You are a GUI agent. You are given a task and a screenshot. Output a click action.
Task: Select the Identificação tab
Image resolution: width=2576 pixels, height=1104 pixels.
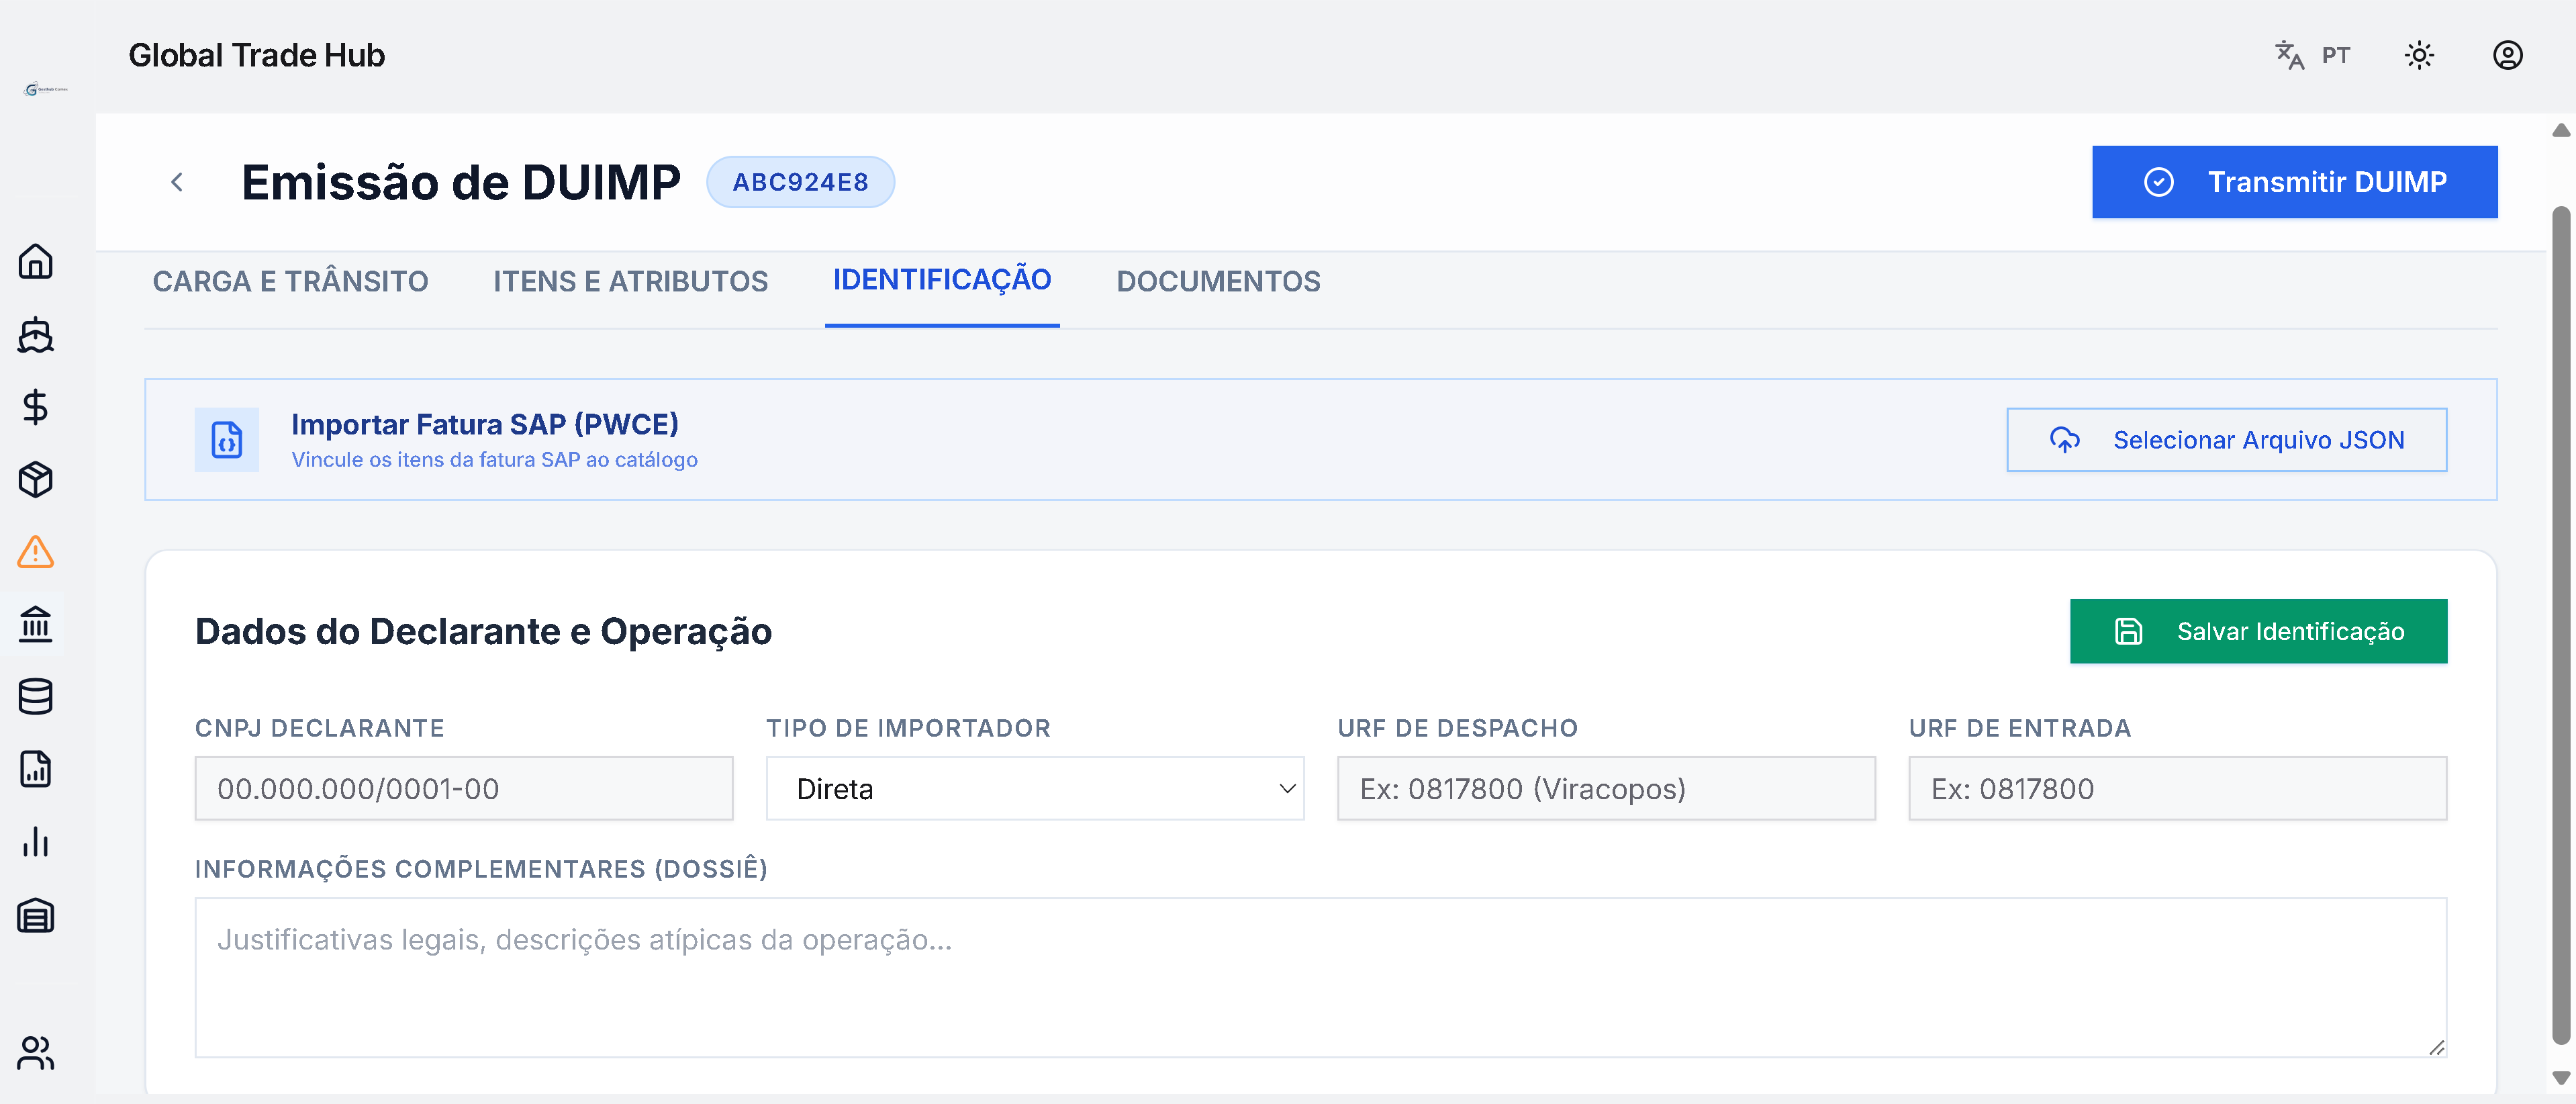pyautogui.click(x=942, y=280)
